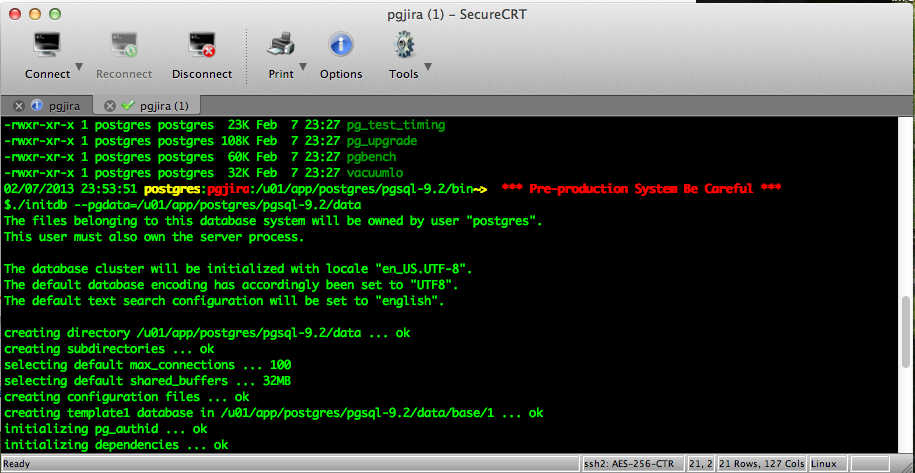The height and width of the screenshot is (473, 915).
Task: Click the Tools gear icon
Action: pyautogui.click(x=404, y=45)
